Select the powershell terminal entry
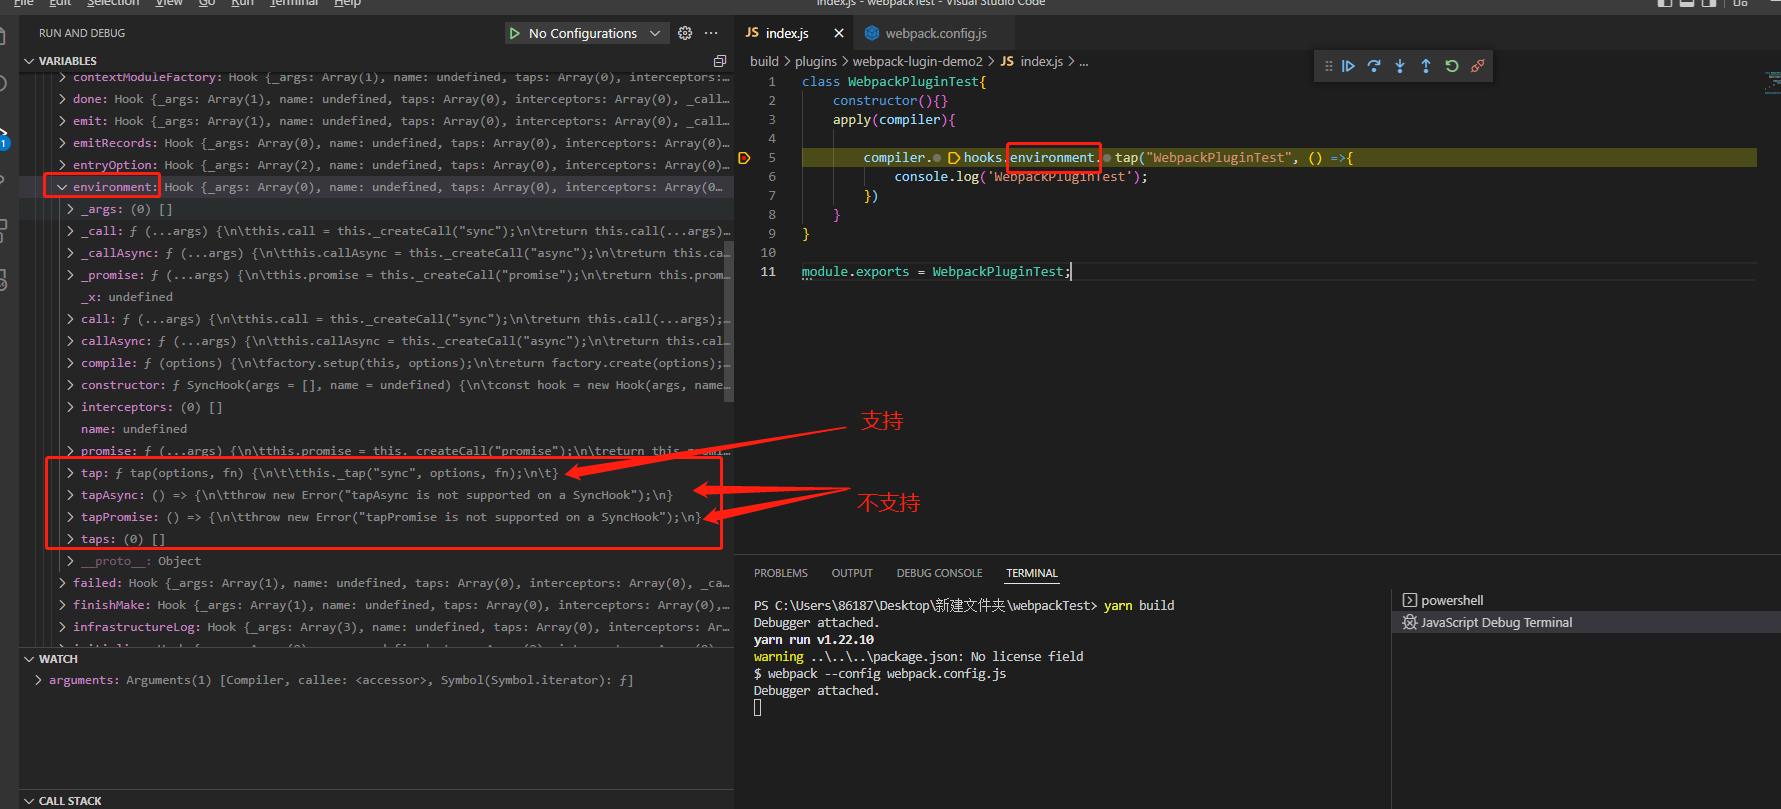The image size is (1781, 809). pyautogui.click(x=1452, y=600)
